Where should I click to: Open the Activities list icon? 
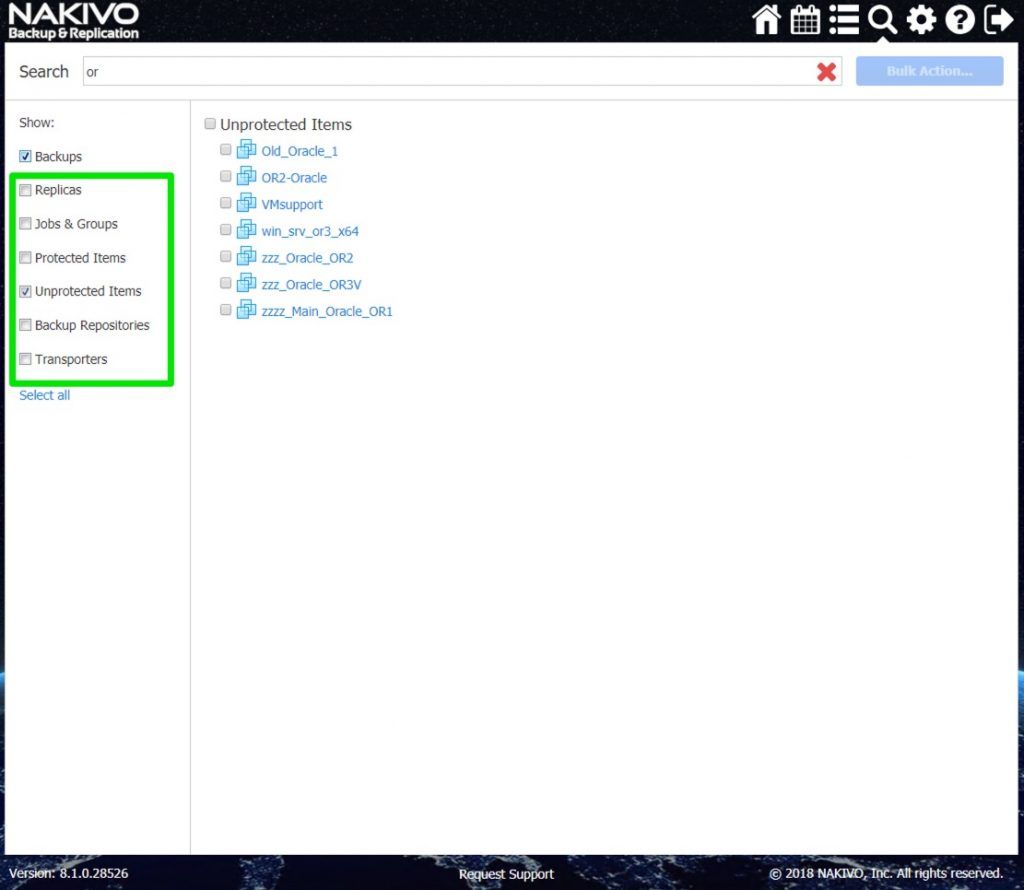[844, 20]
